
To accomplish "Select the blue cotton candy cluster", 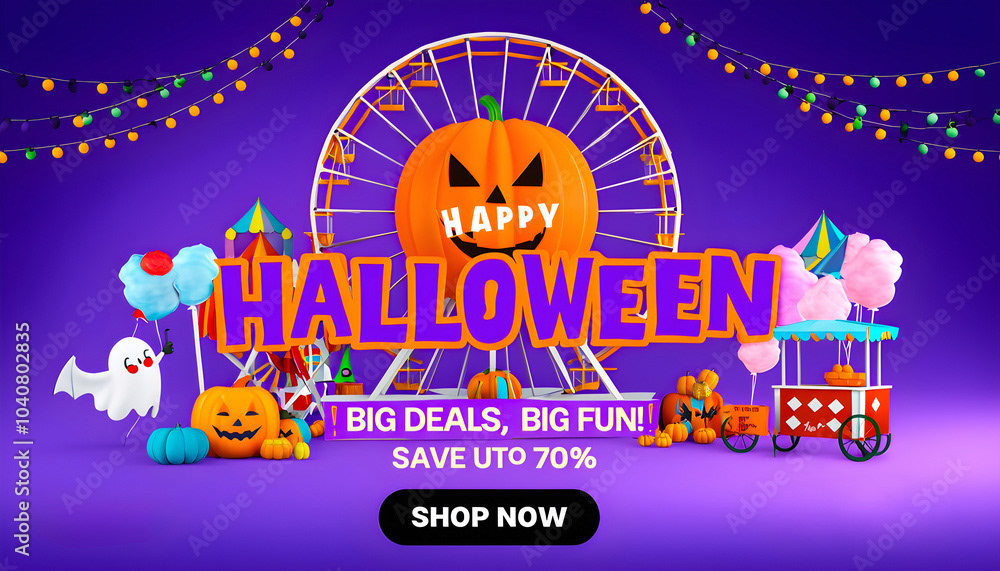I will click(x=168, y=280).
